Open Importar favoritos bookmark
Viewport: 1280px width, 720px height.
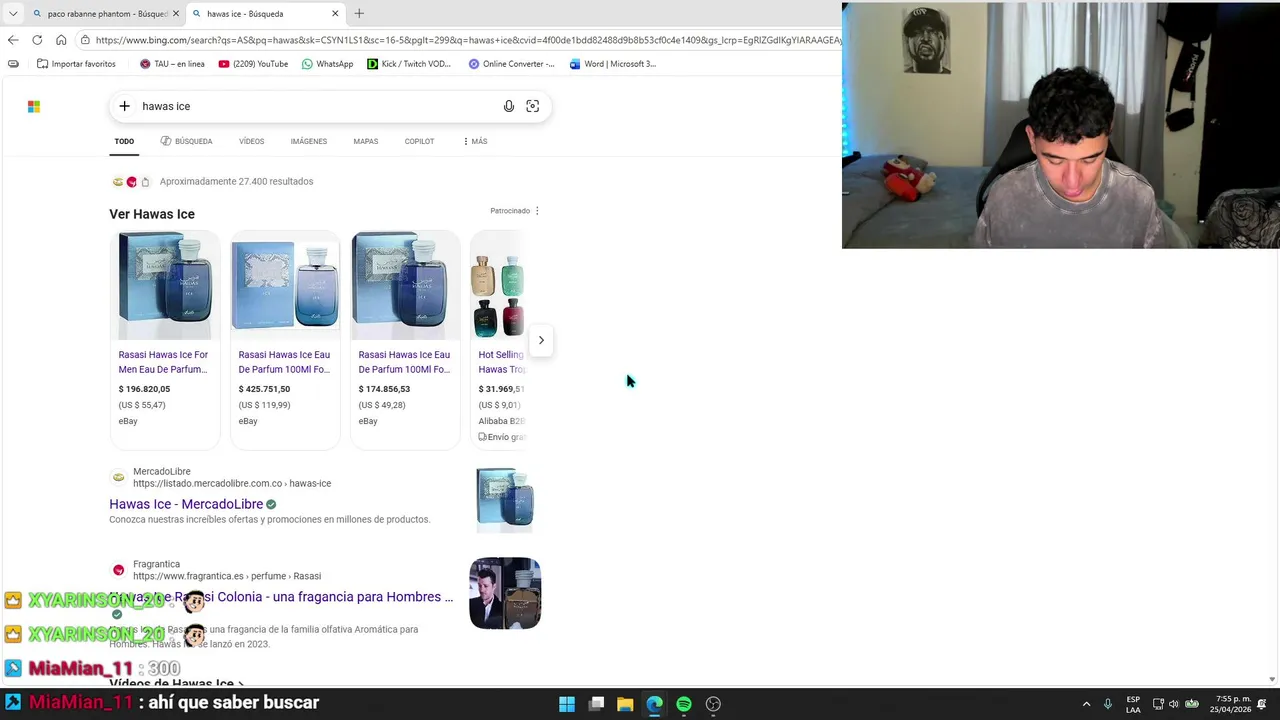click(x=76, y=64)
